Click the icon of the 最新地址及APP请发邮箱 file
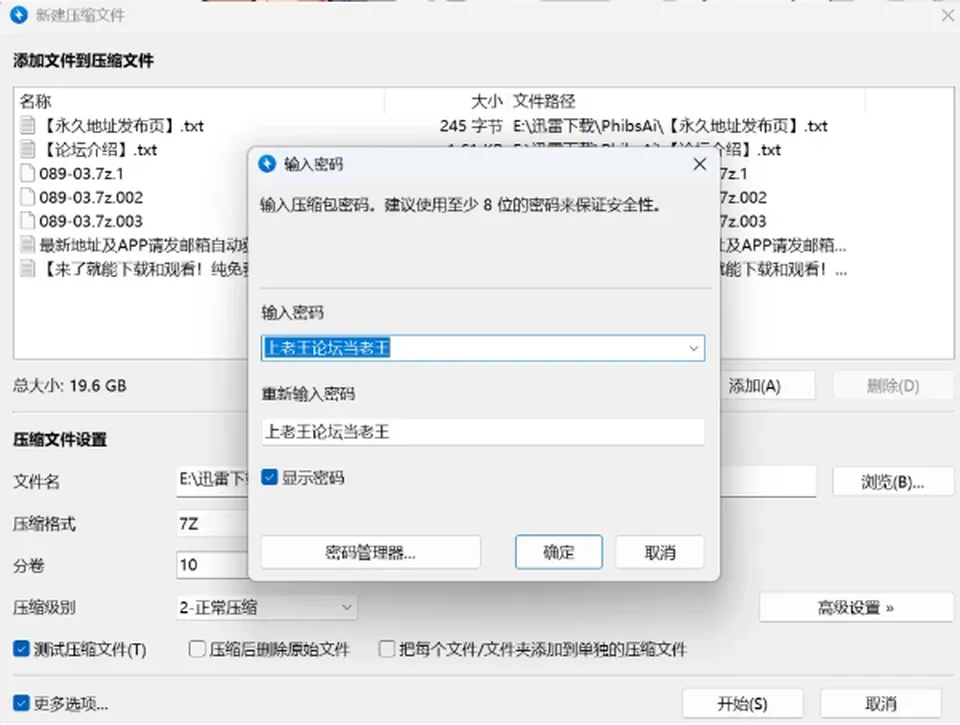 point(28,245)
